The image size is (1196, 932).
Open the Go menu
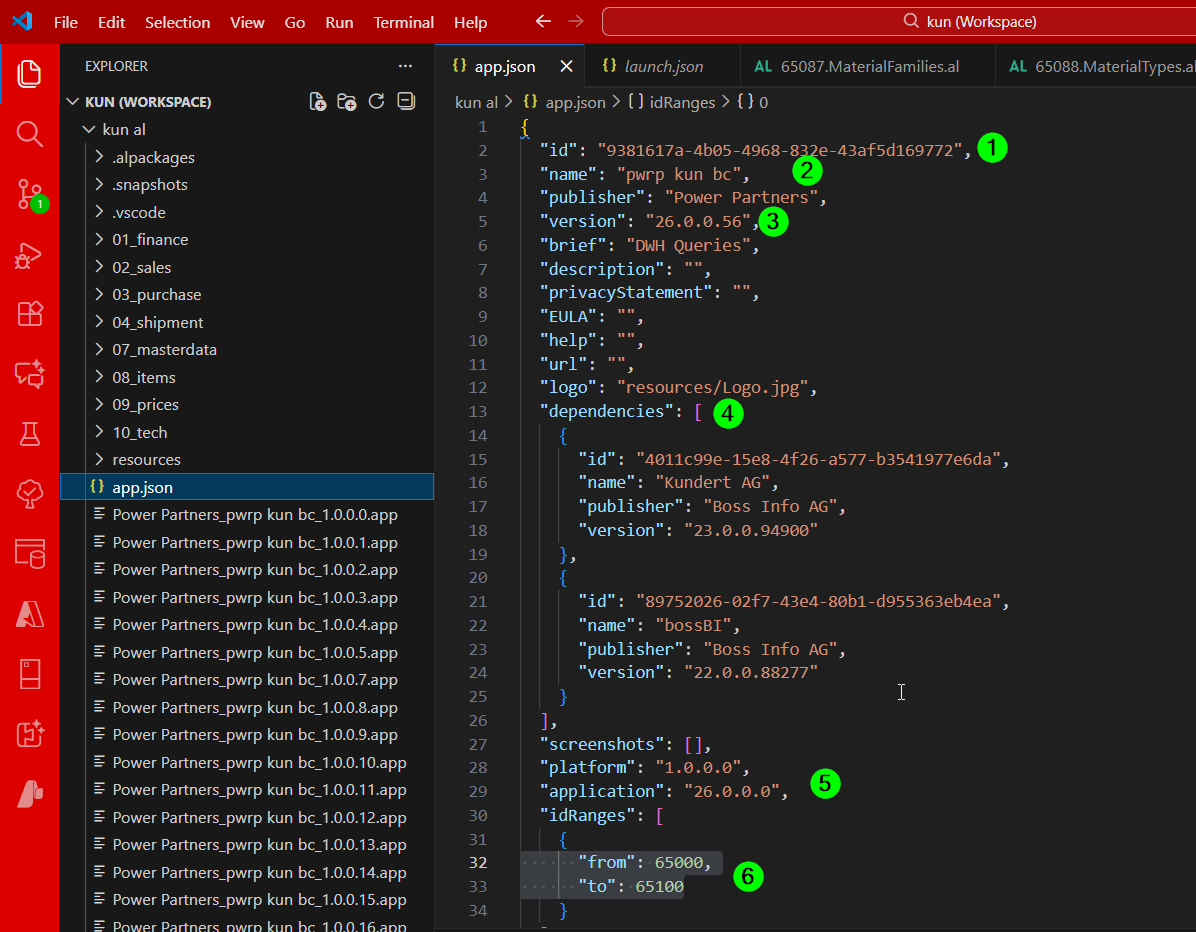(x=295, y=22)
